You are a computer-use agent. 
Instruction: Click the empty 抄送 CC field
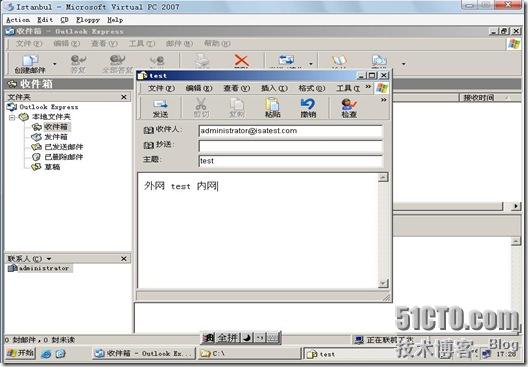pos(291,146)
